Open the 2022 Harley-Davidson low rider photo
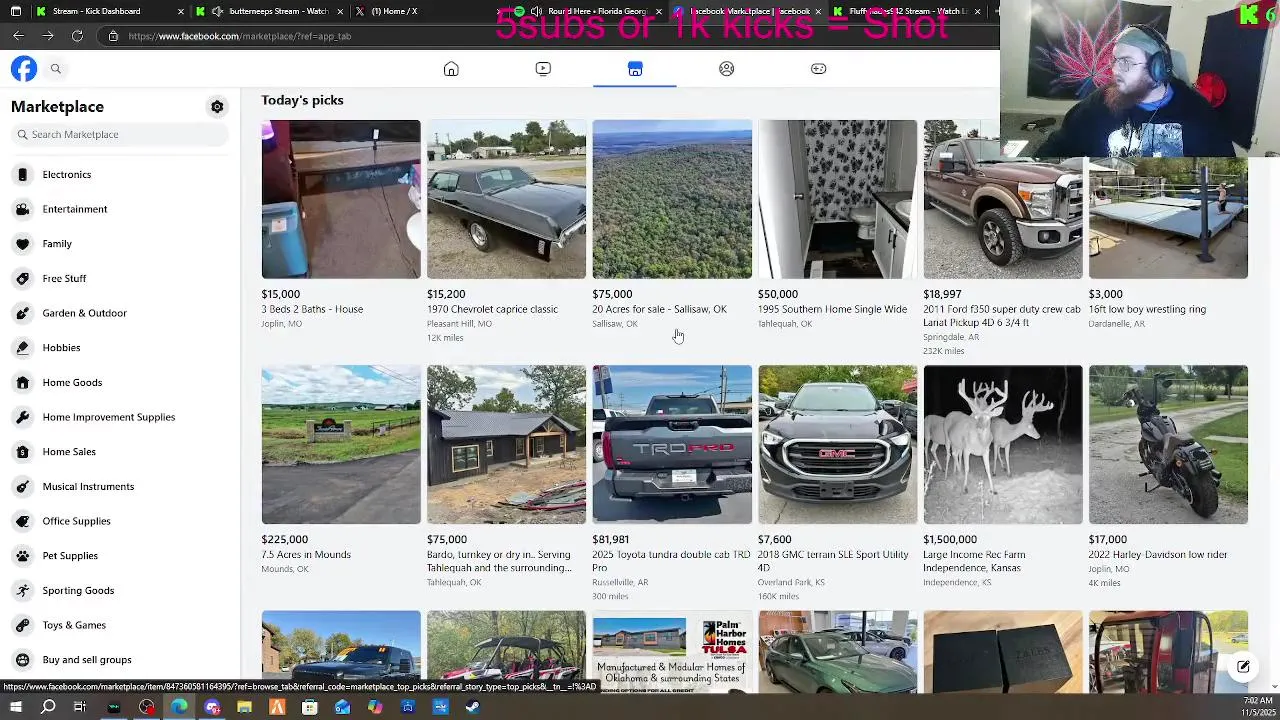The image size is (1280, 720). [x=1168, y=445]
